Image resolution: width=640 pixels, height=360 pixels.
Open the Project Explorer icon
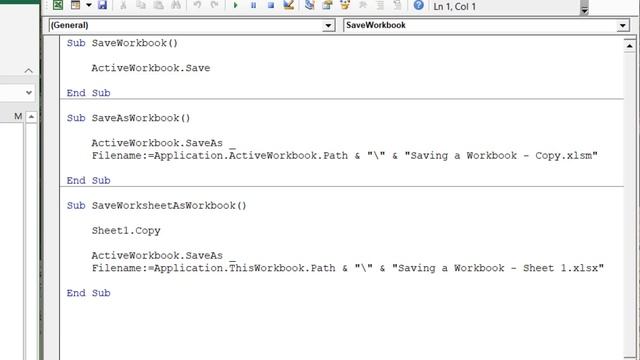[309, 5]
